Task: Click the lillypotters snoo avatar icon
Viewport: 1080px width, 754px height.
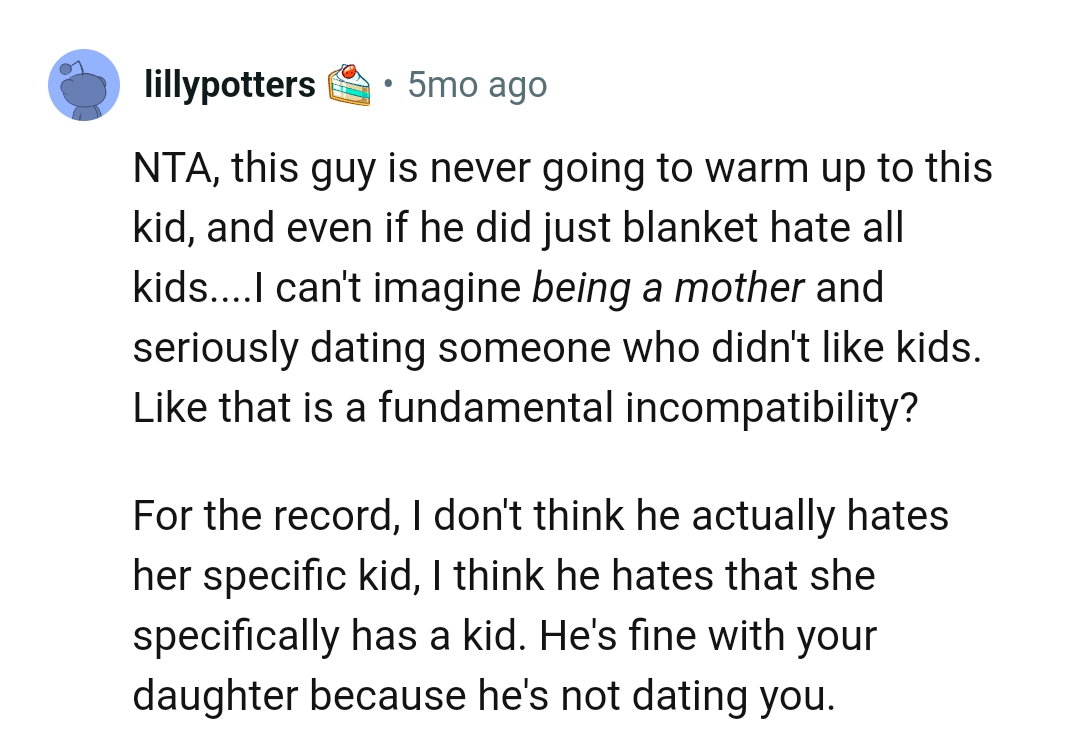Action: [84, 84]
